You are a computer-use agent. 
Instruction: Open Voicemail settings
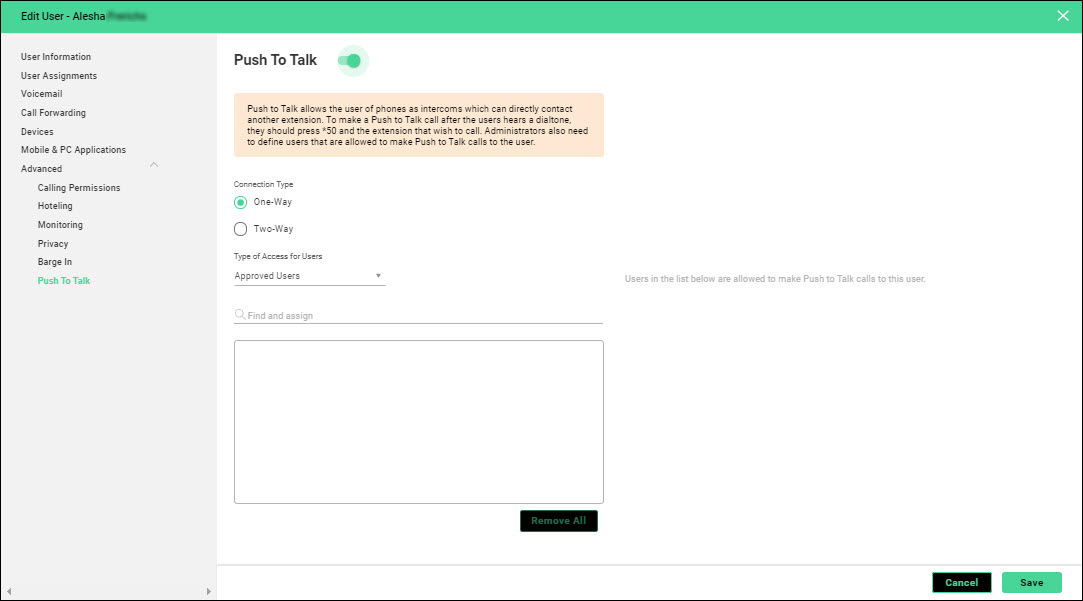tap(42, 94)
